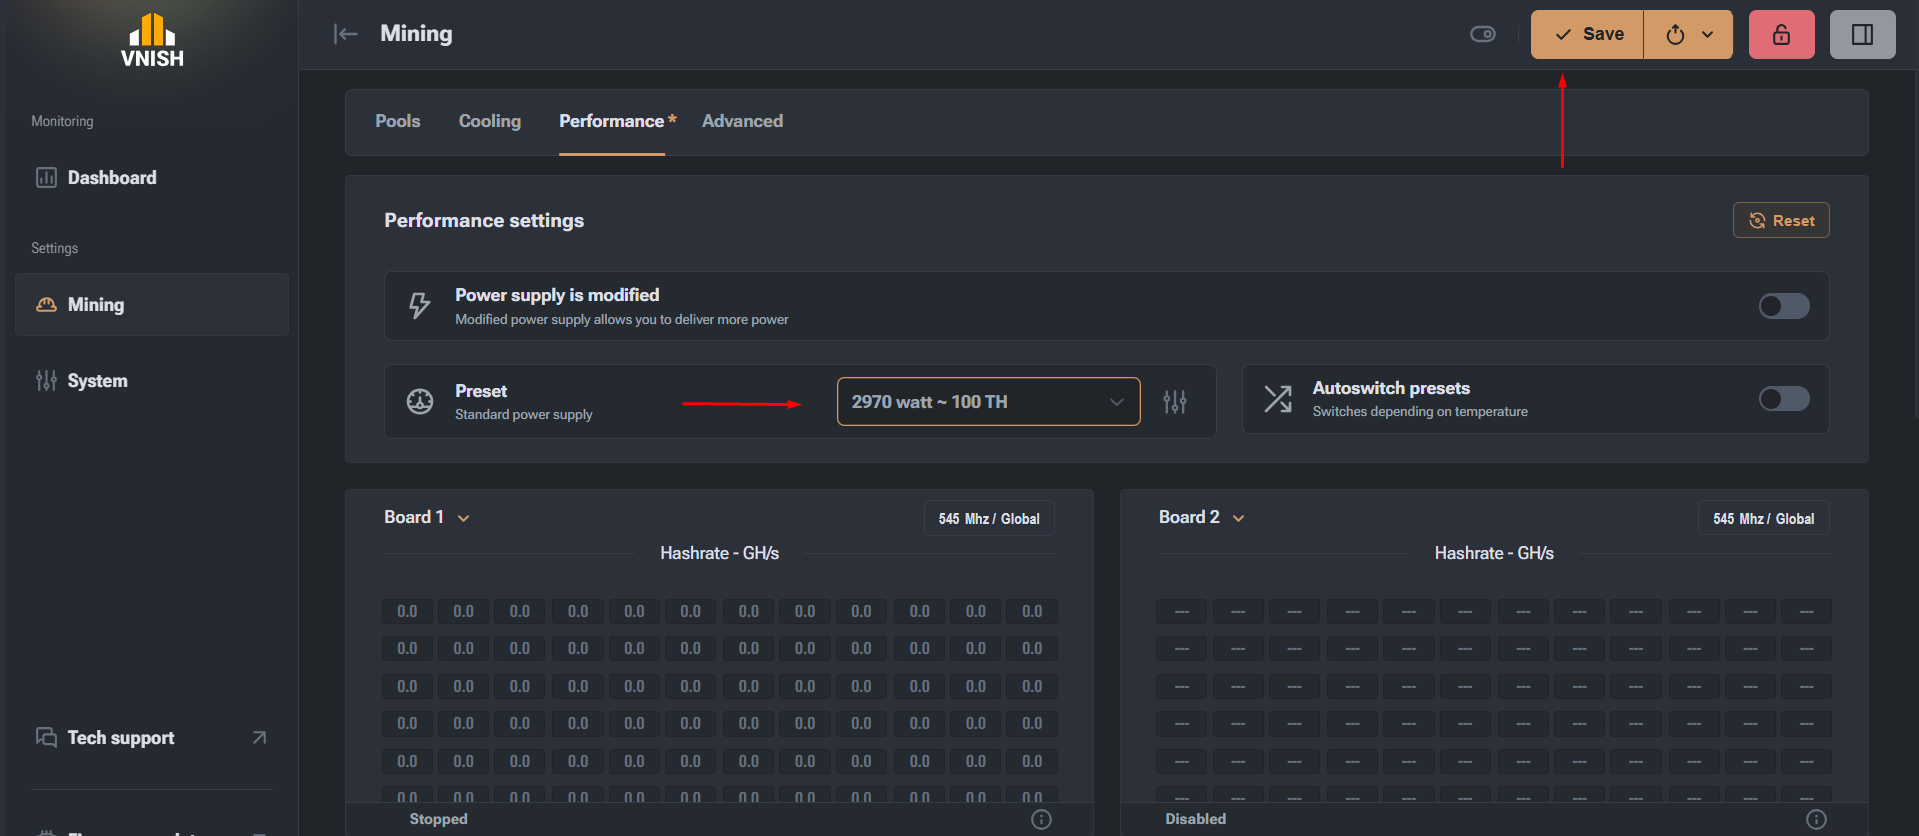
Task: Click the red unlock button
Action: (1782, 35)
